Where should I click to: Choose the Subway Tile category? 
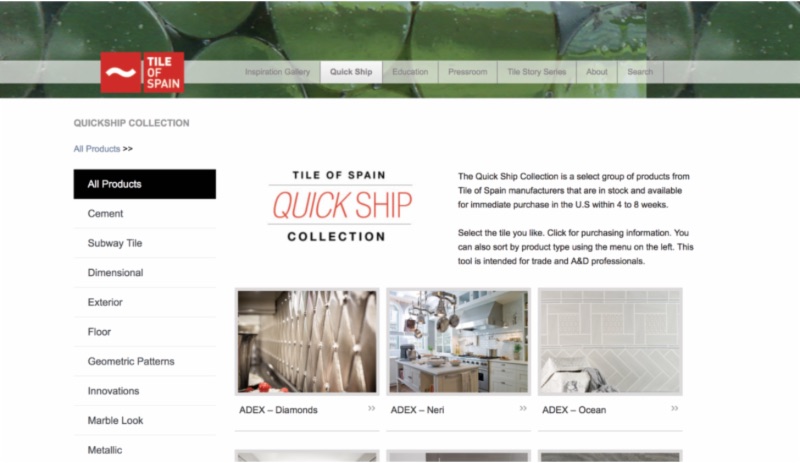click(144, 243)
